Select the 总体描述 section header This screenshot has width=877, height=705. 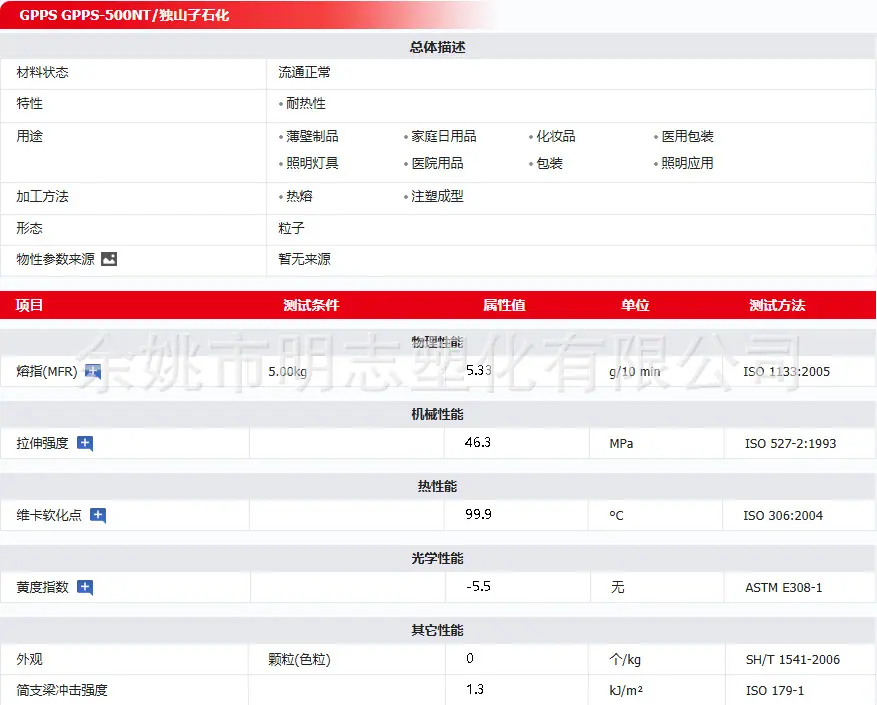point(437,47)
